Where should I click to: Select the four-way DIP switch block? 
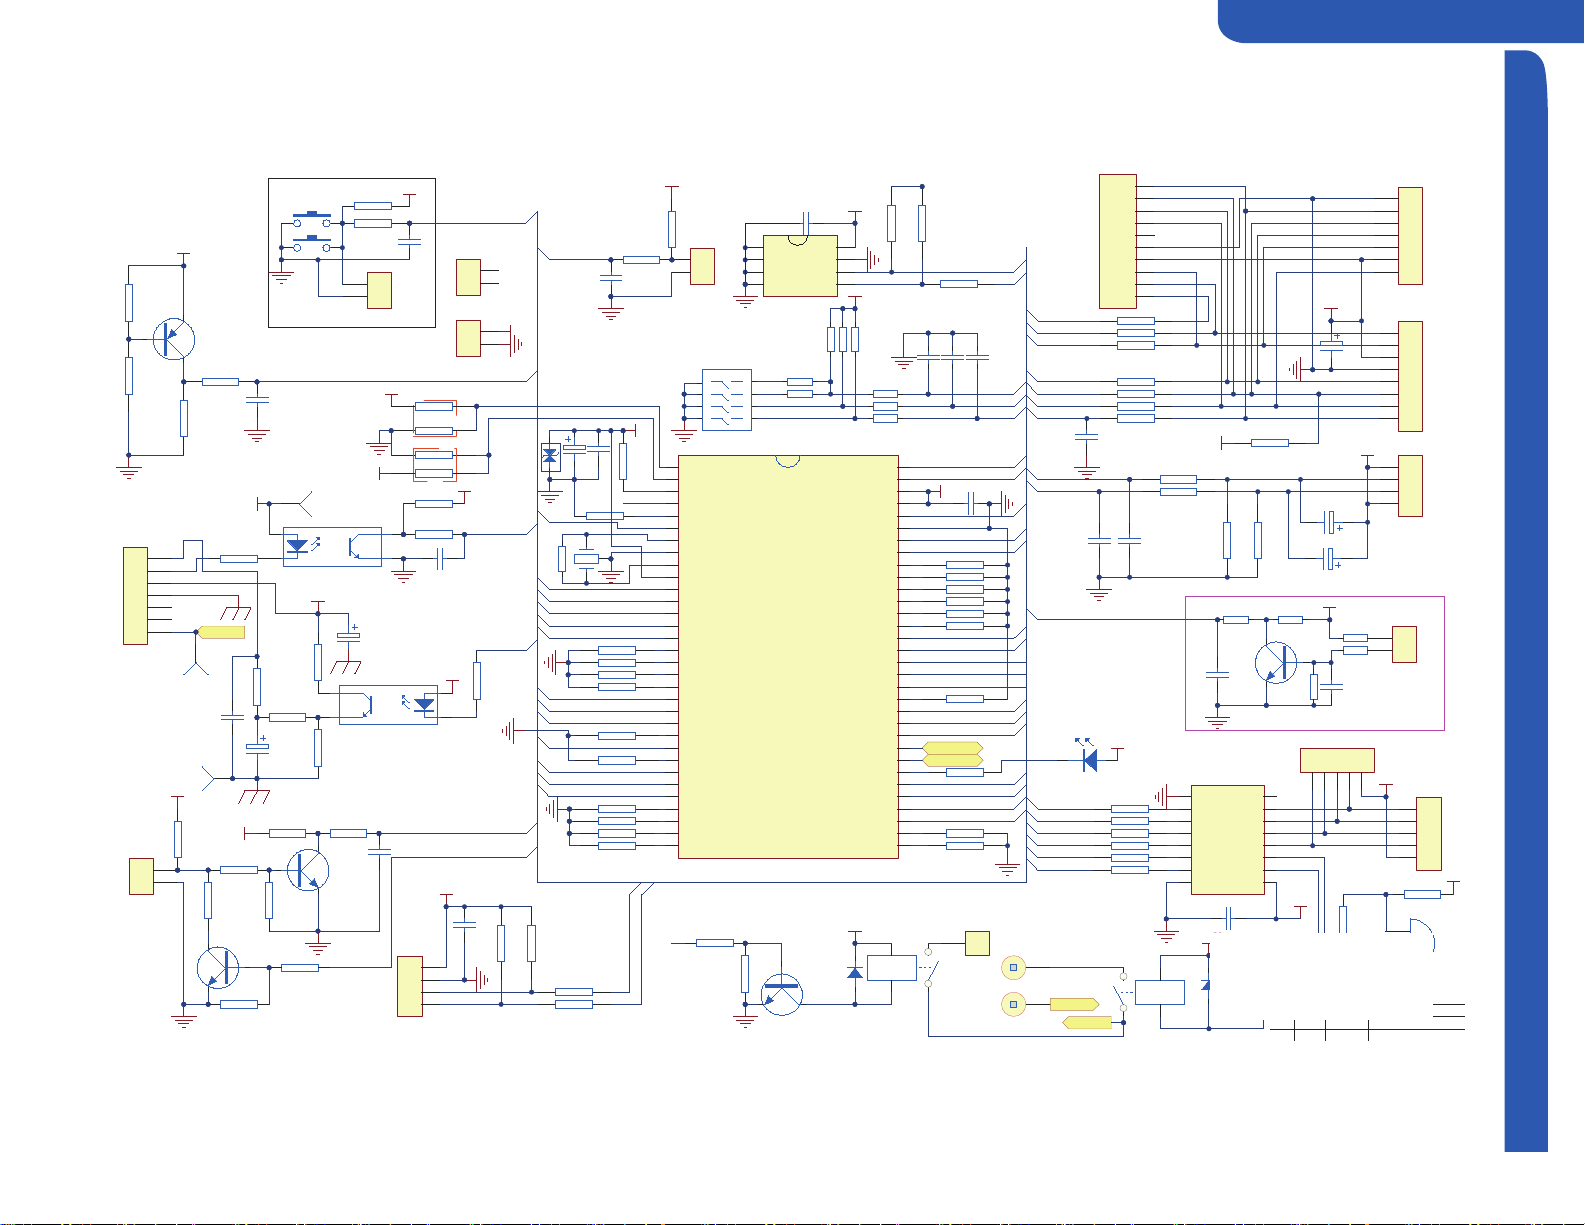coord(727,400)
